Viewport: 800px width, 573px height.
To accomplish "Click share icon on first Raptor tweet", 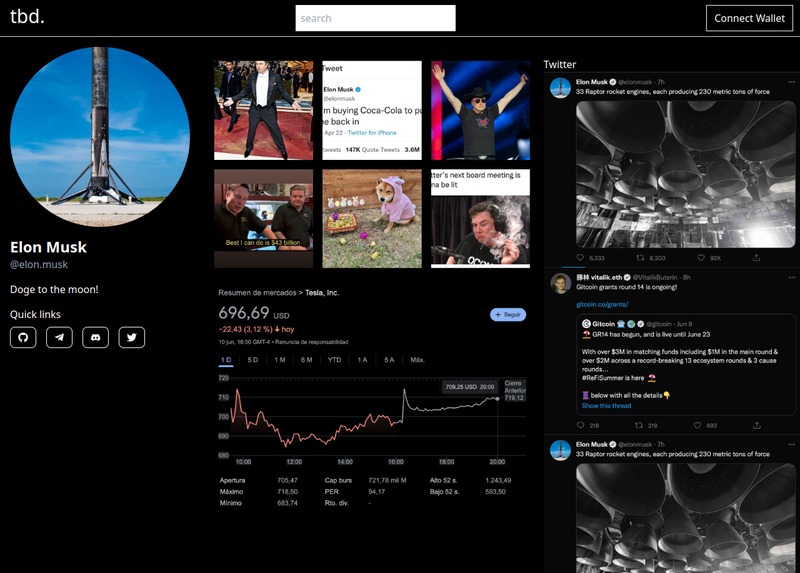I will [757, 258].
